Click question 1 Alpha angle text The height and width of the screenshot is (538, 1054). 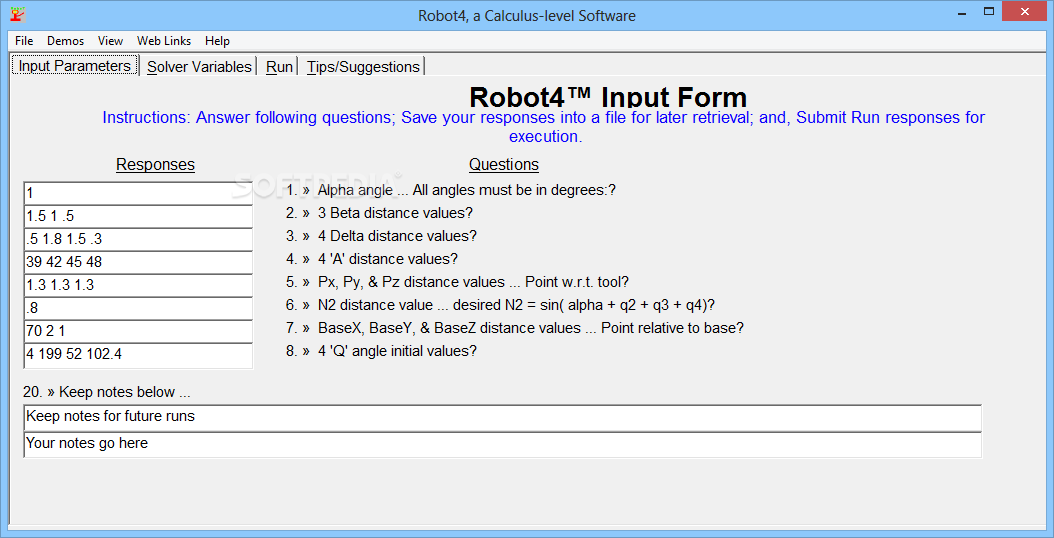pyautogui.click(x=467, y=190)
